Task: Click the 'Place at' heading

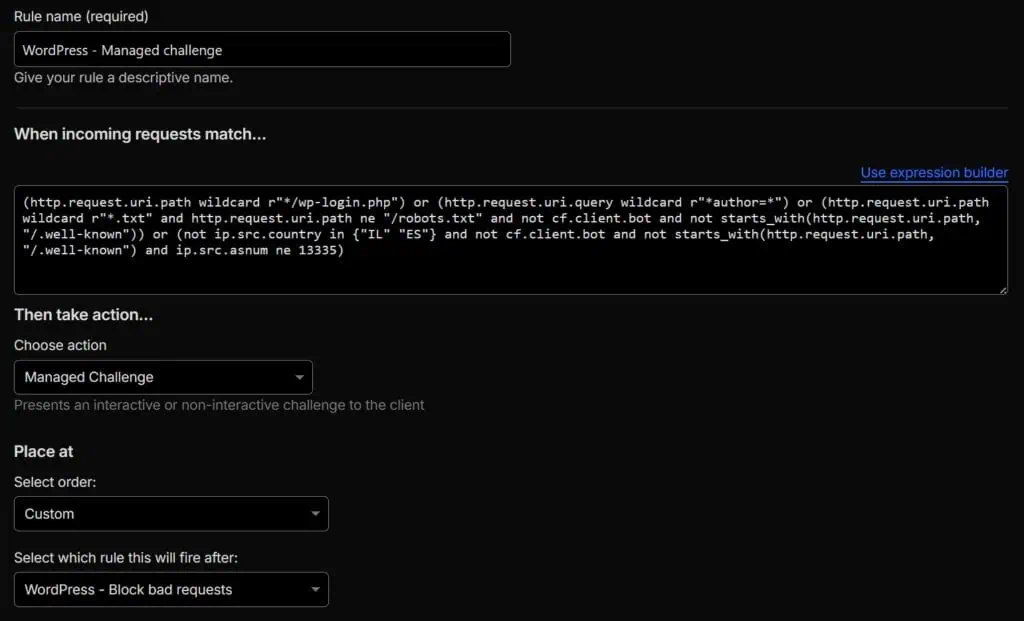Action: (x=44, y=451)
